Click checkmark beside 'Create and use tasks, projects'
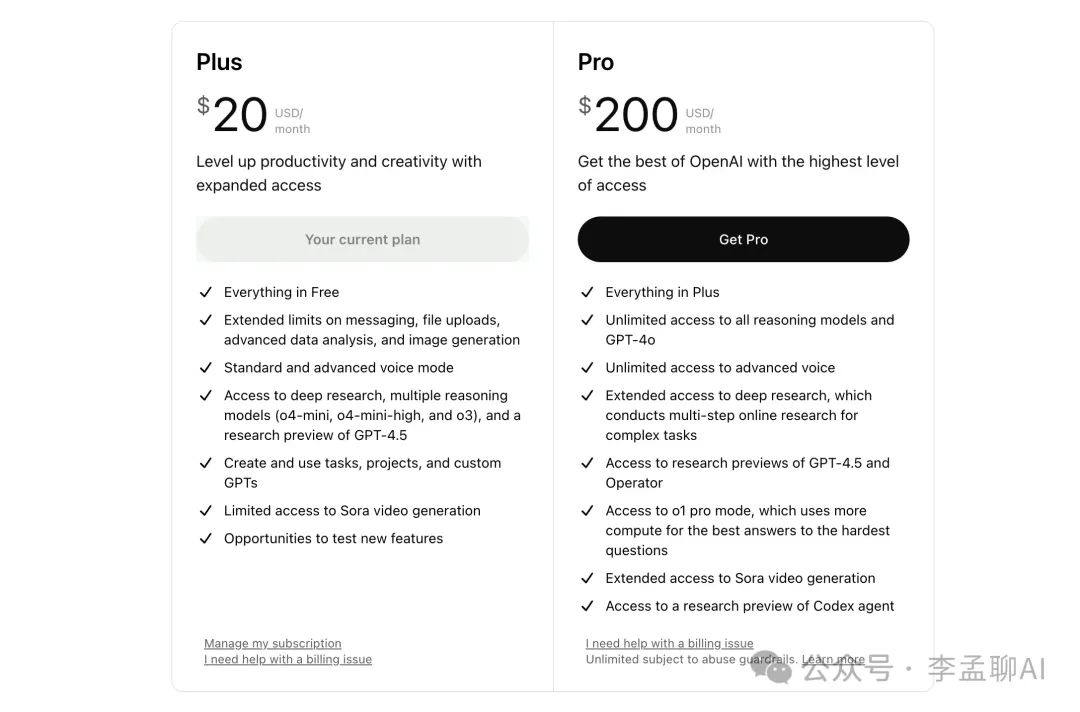This screenshot has width=1080, height=712. click(206, 464)
